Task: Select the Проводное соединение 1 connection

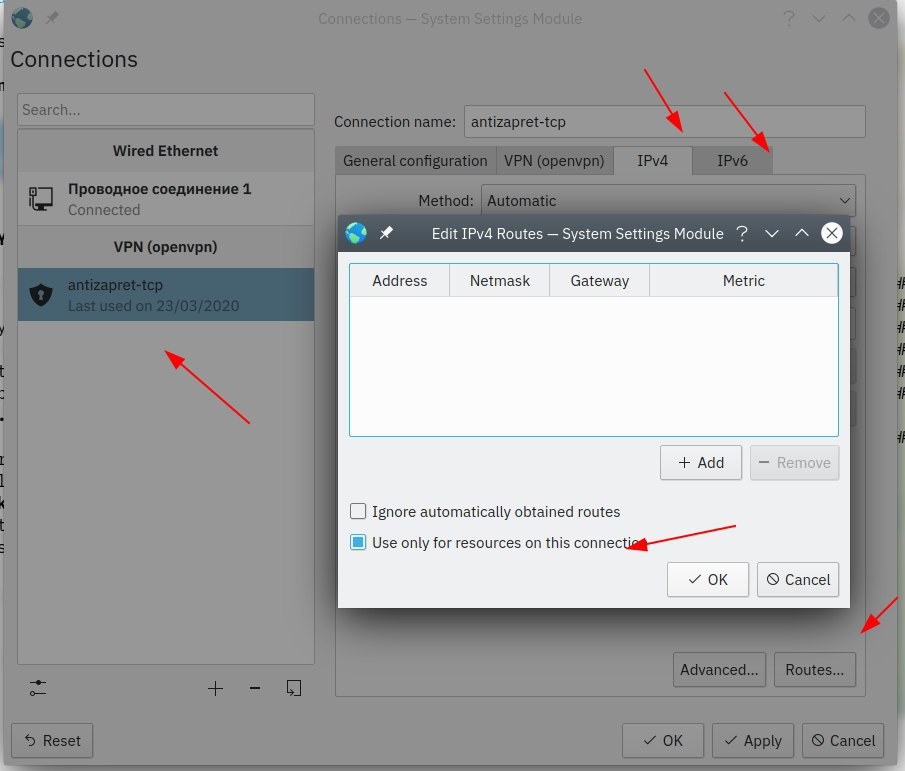Action: coord(166,199)
